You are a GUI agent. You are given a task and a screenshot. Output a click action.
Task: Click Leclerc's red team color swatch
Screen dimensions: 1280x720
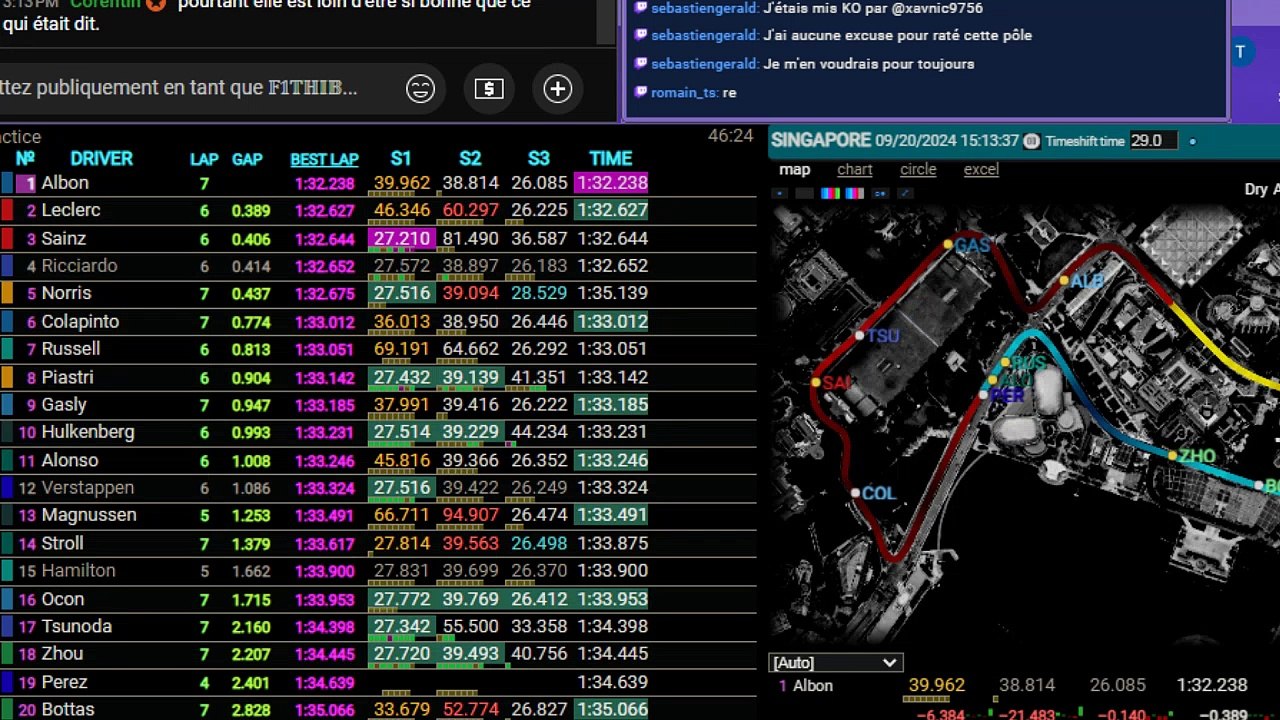click(x=7, y=210)
